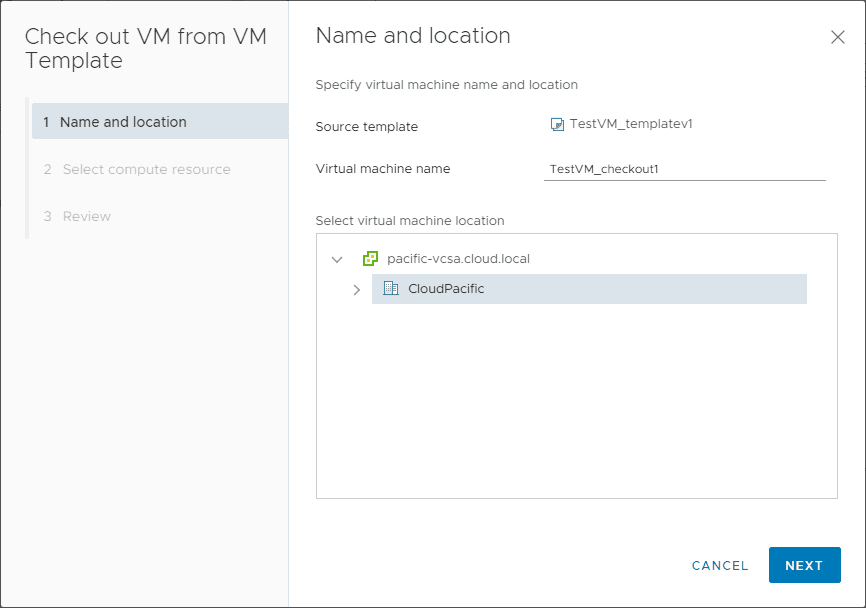The image size is (866, 608).
Task: Go to step 1 Name and location
Action: coord(123,122)
